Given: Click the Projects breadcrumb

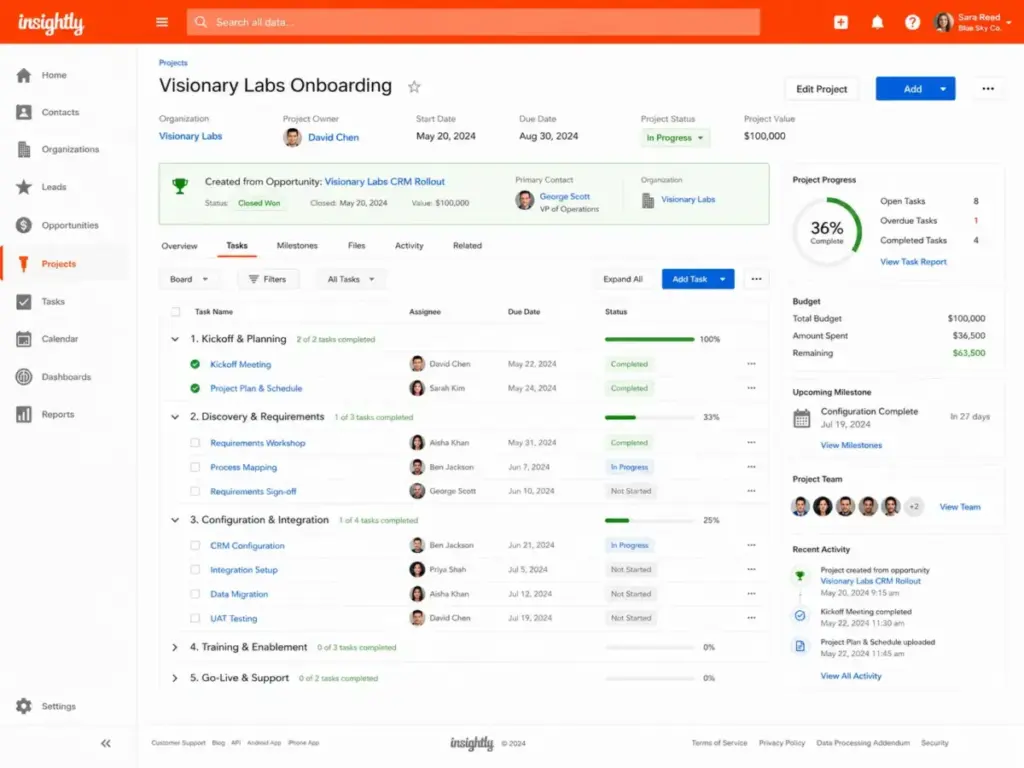Looking at the screenshot, I should point(173,63).
